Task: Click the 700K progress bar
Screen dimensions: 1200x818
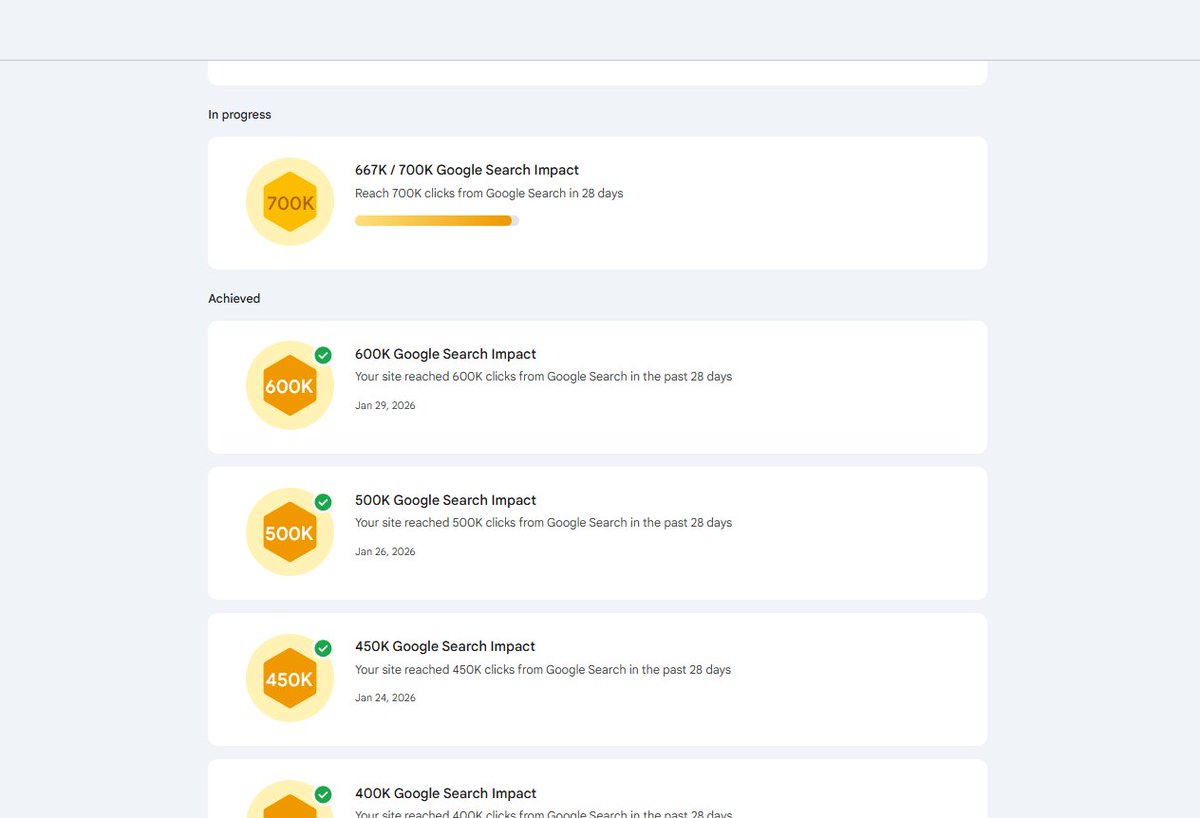Action: pyautogui.click(x=437, y=220)
